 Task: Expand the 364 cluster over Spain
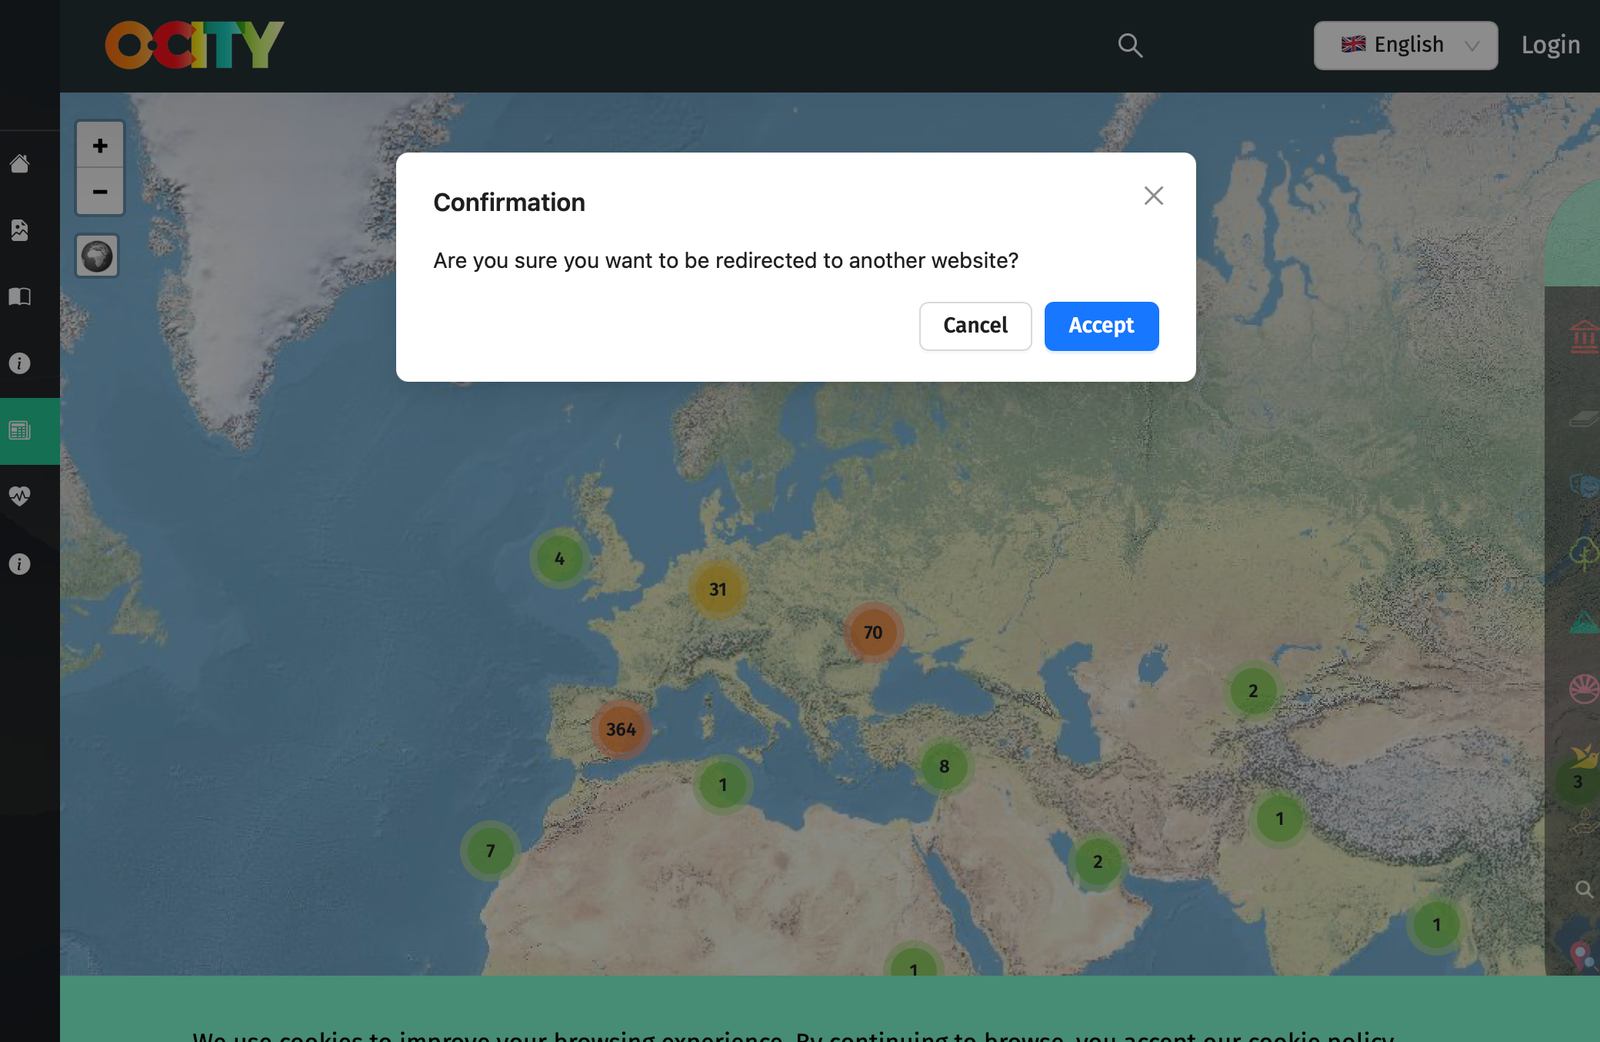(621, 730)
